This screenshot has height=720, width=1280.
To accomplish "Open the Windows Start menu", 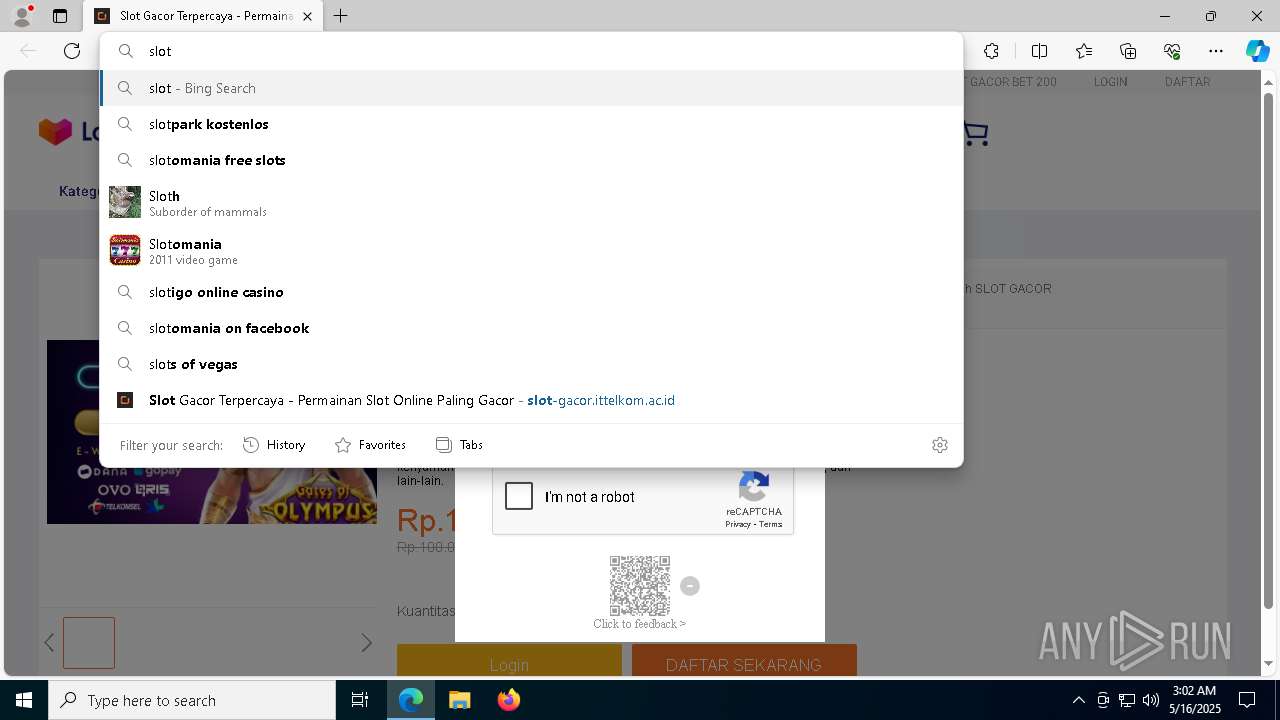I will 24,700.
